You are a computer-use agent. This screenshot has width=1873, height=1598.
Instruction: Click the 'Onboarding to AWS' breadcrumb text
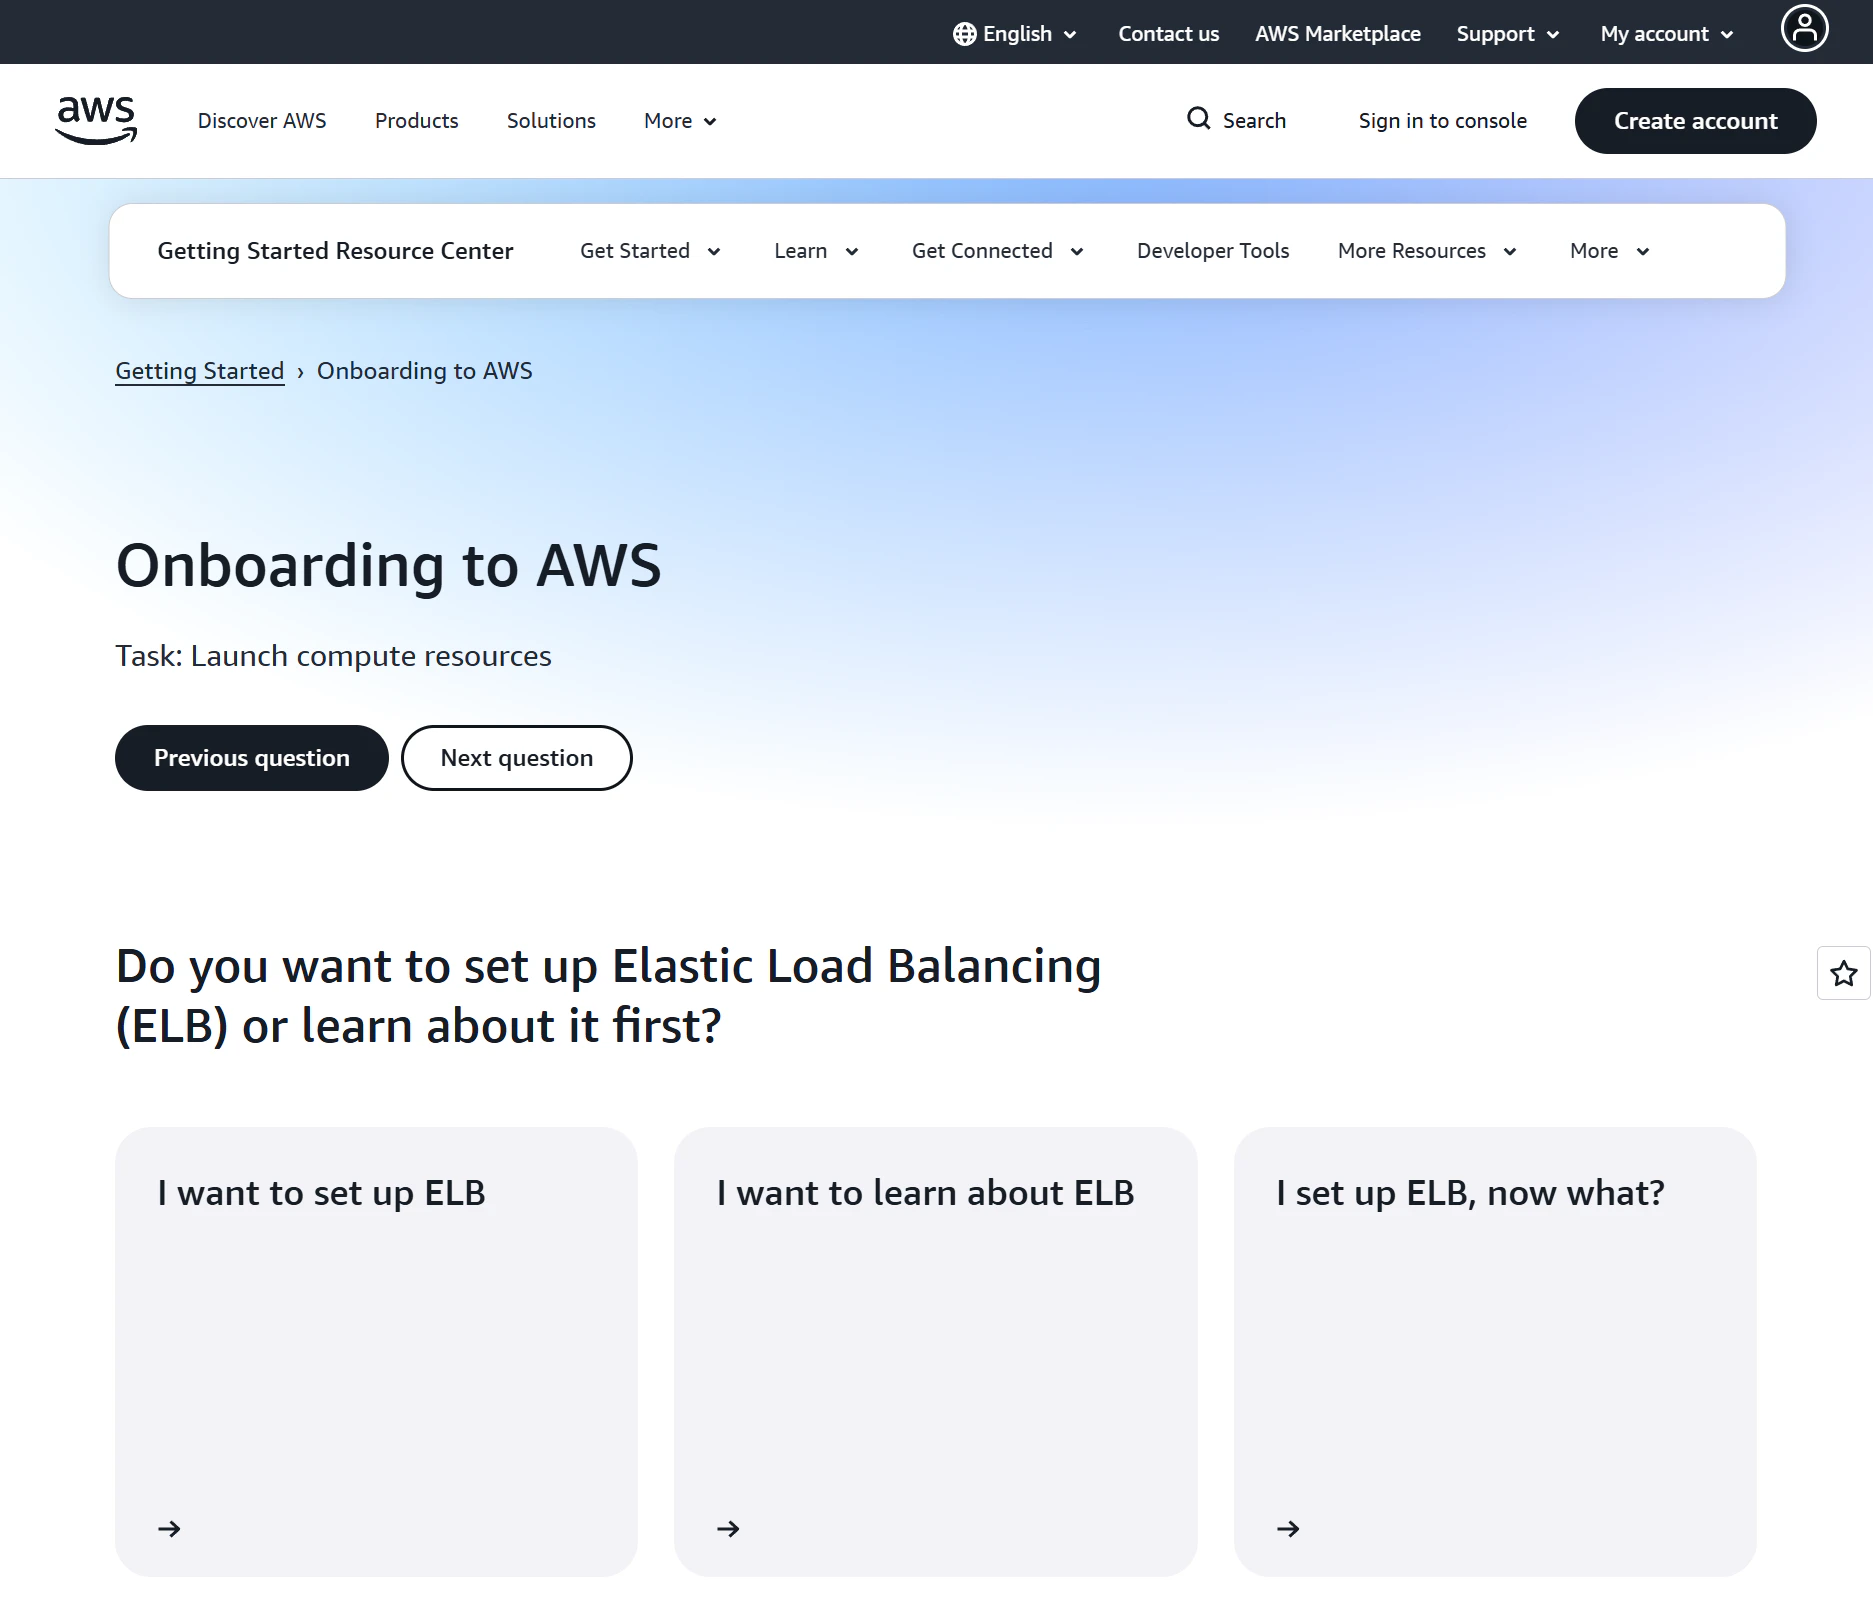coord(425,371)
